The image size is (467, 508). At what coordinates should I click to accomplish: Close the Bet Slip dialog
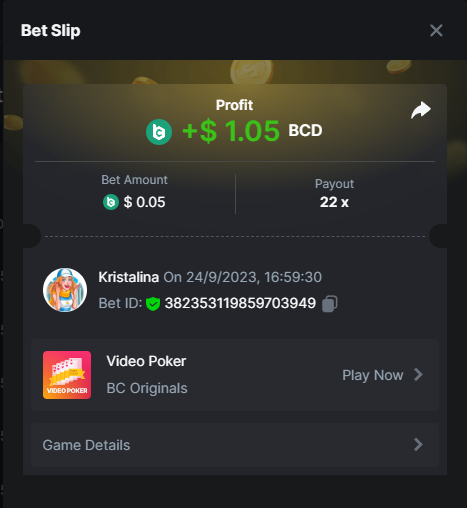point(436,31)
